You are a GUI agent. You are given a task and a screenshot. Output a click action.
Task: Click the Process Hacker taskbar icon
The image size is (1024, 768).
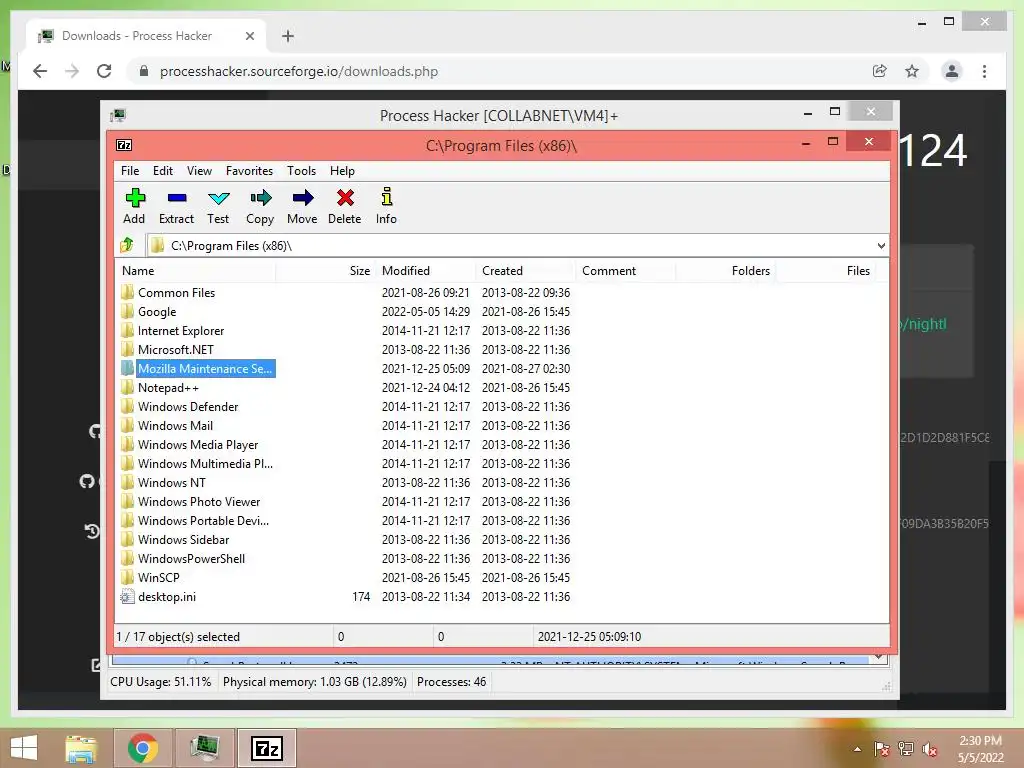pyautogui.click(x=204, y=748)
